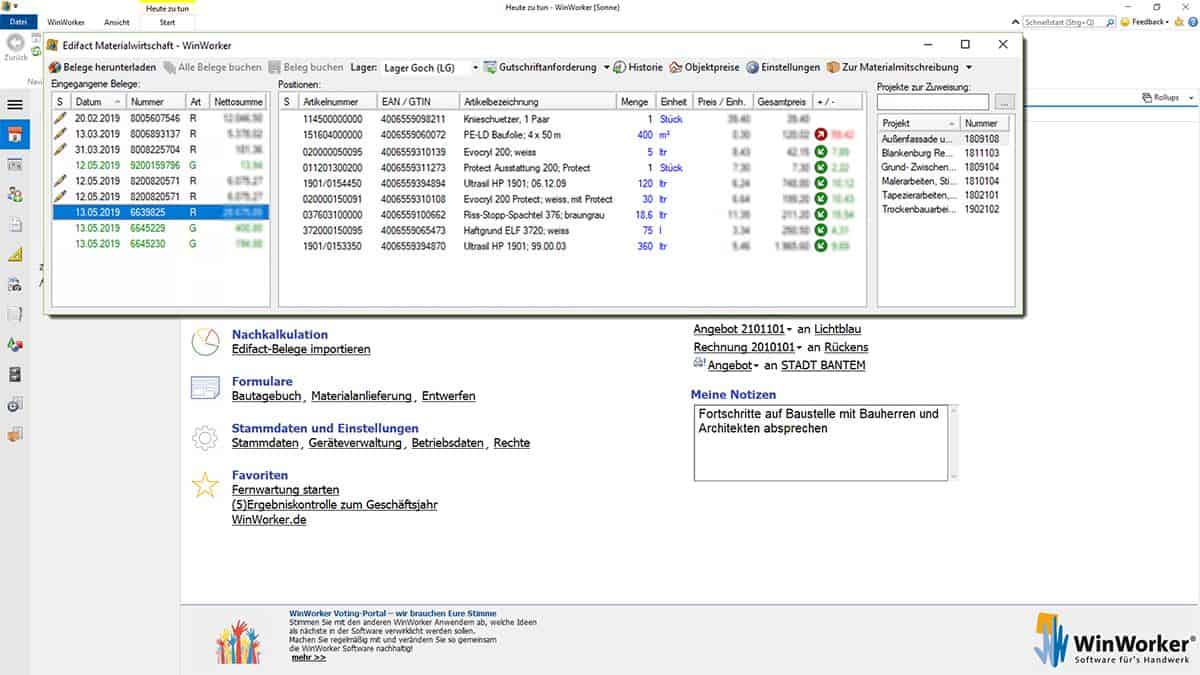This screenshot has height=675, width=1200.
Task: Click the Gutschriftanforderung button
Action: (x=539, y=67)
